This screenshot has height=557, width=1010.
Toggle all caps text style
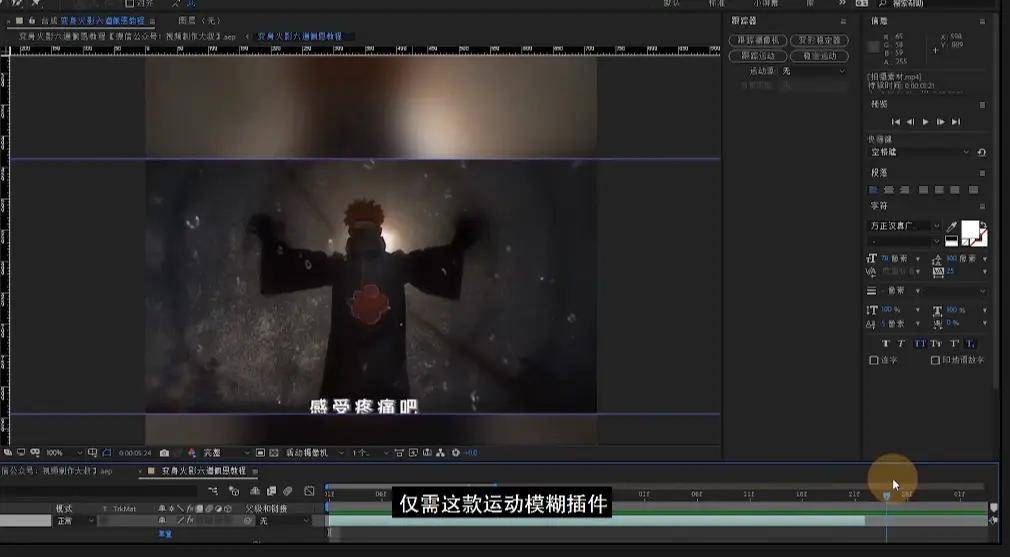pyautogui.click(x=920, y=344)
